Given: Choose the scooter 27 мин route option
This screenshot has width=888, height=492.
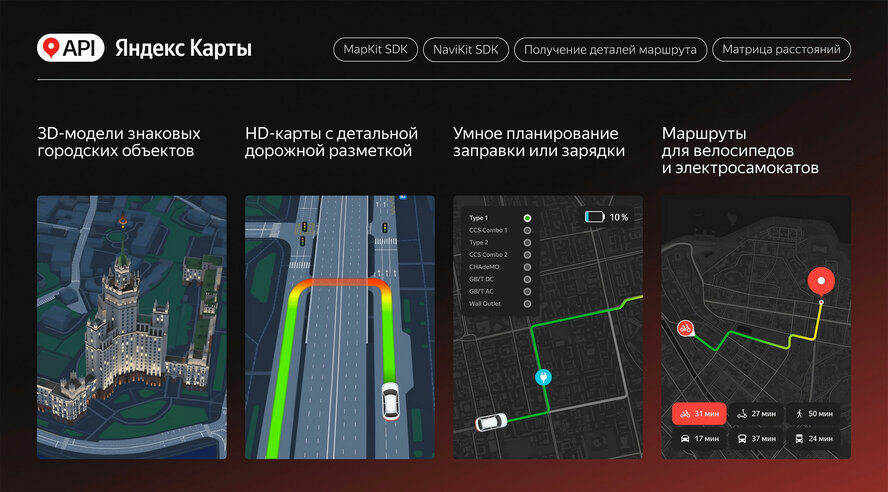Looking at the screenshot, I should (755, 414).
